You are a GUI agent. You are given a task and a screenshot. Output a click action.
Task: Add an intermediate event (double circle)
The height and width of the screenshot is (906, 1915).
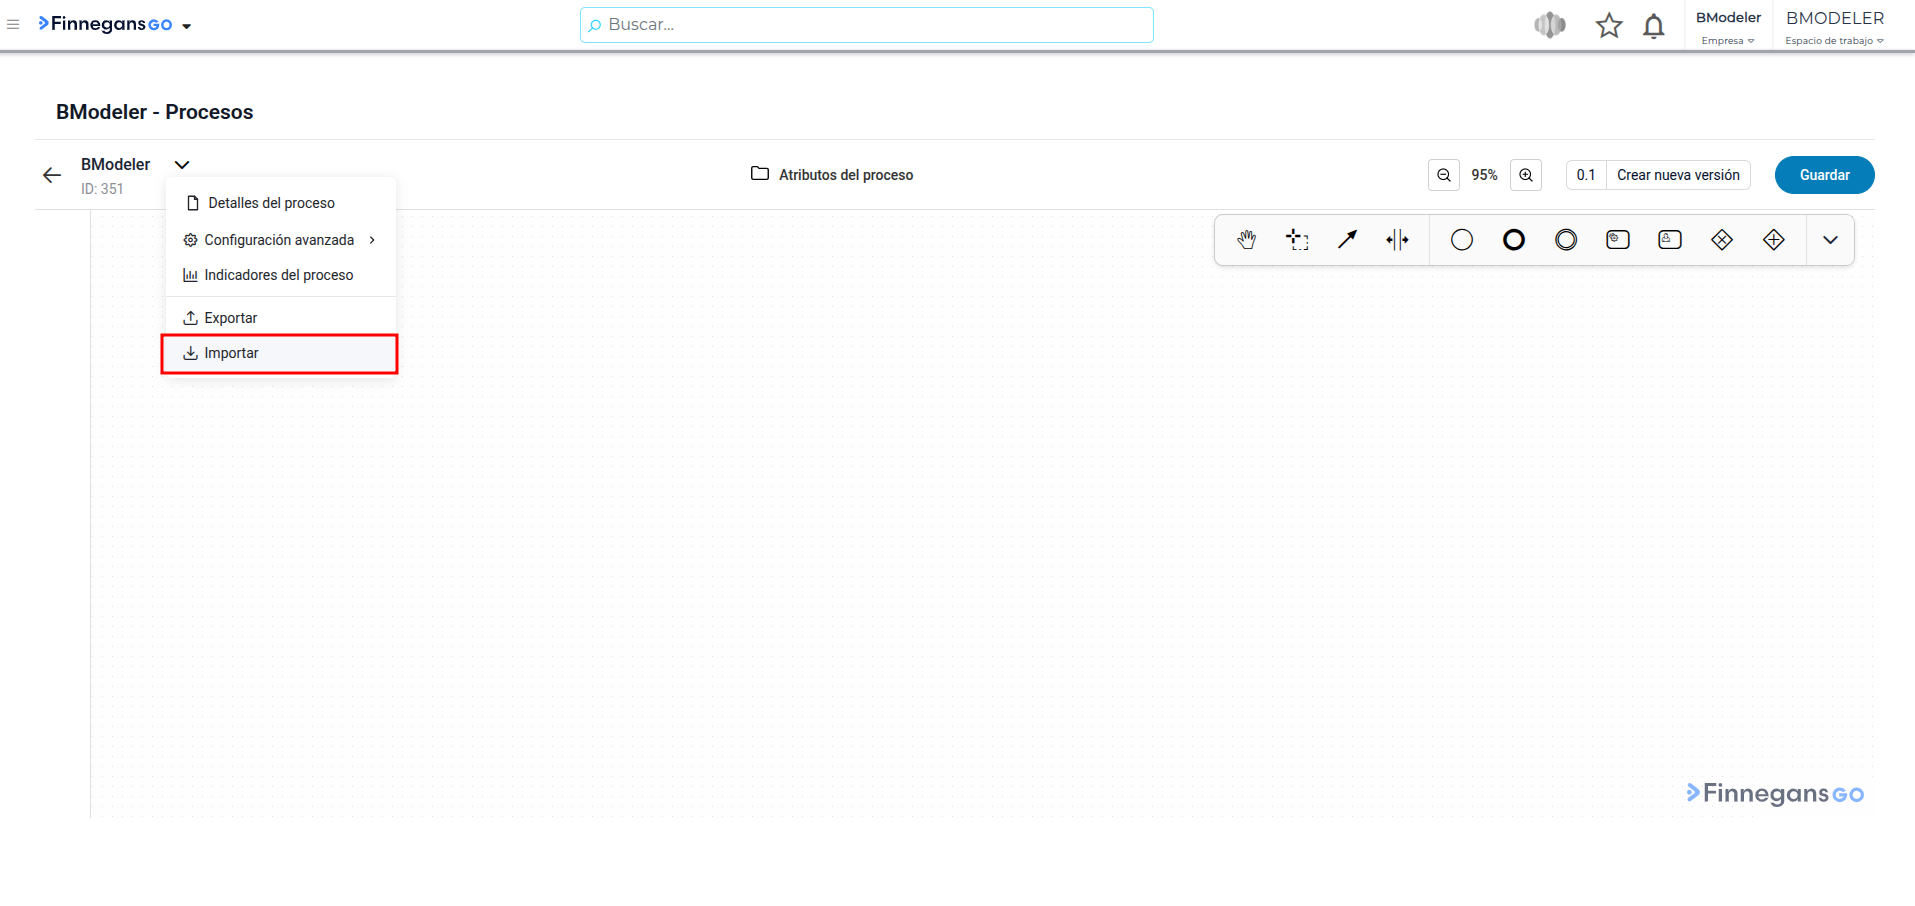click(1566, 240)
